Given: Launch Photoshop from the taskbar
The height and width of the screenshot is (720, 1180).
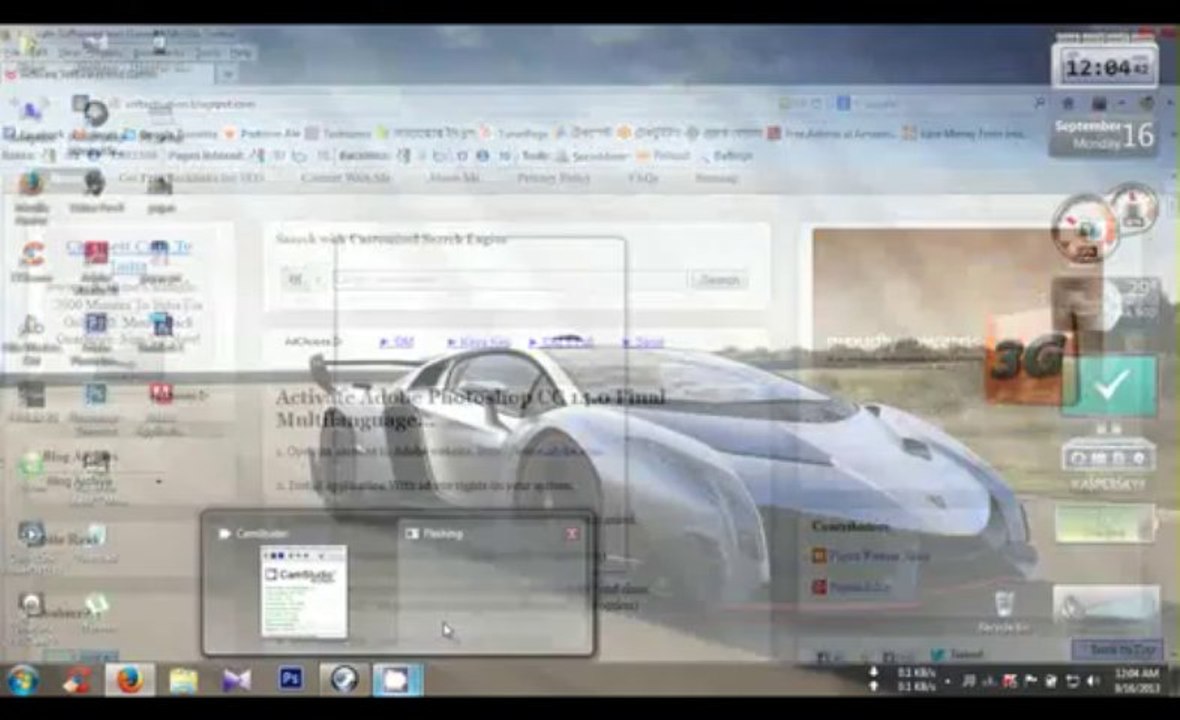Looking at the screenshot, I should (290, 679).
